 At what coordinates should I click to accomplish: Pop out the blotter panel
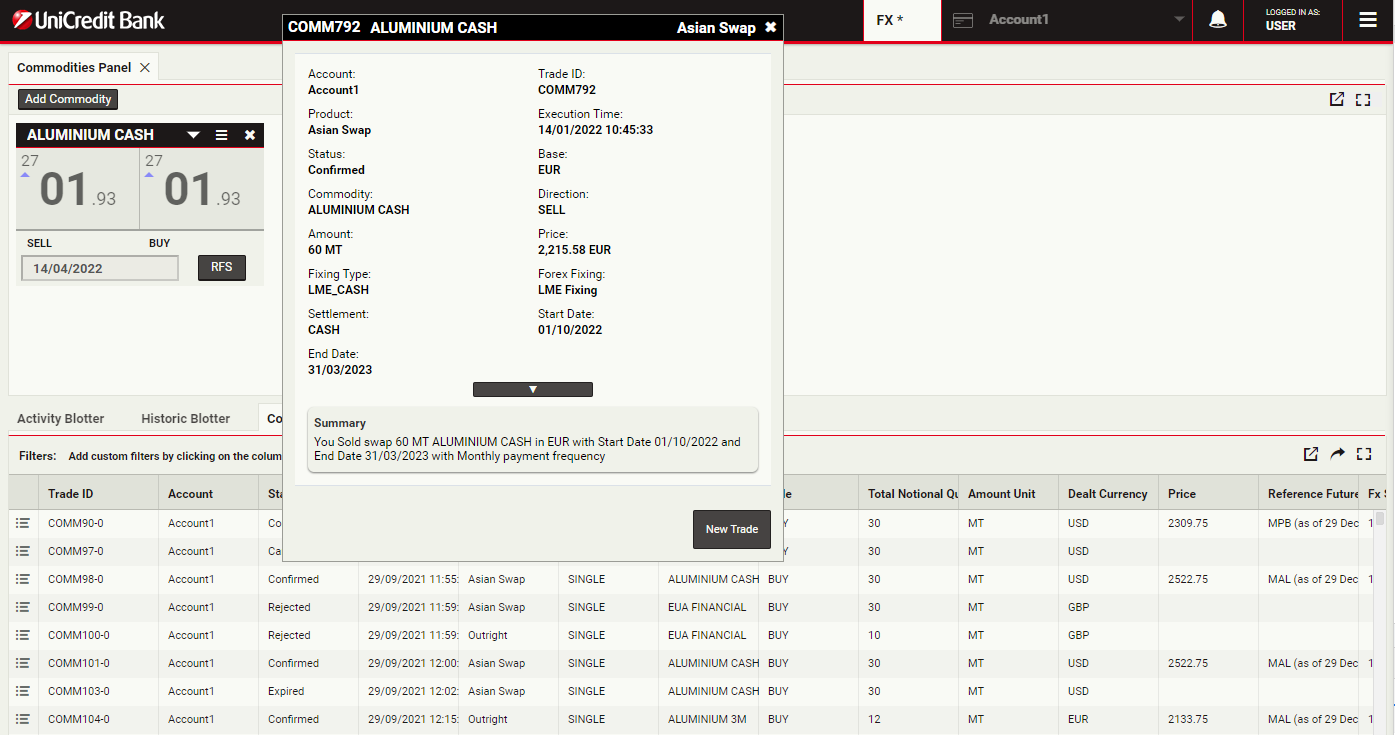1311,454
